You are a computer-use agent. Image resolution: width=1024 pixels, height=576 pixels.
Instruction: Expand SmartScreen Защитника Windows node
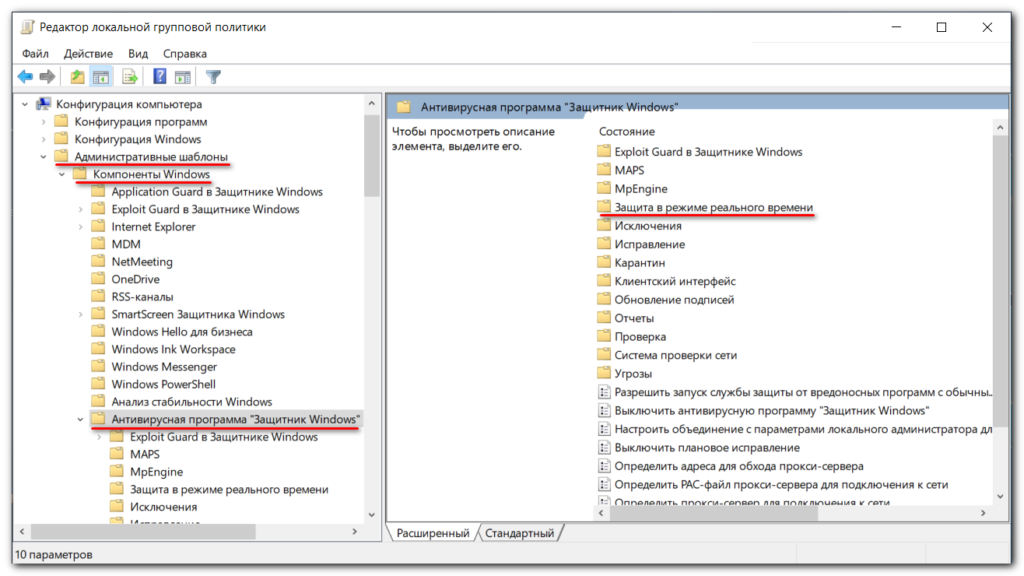(x=80, y=314)
